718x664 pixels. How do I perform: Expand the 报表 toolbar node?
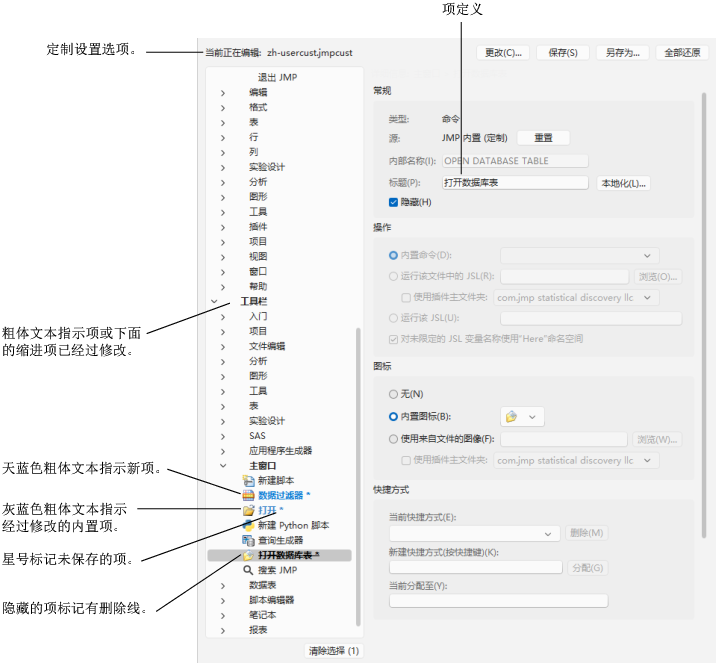223,631
